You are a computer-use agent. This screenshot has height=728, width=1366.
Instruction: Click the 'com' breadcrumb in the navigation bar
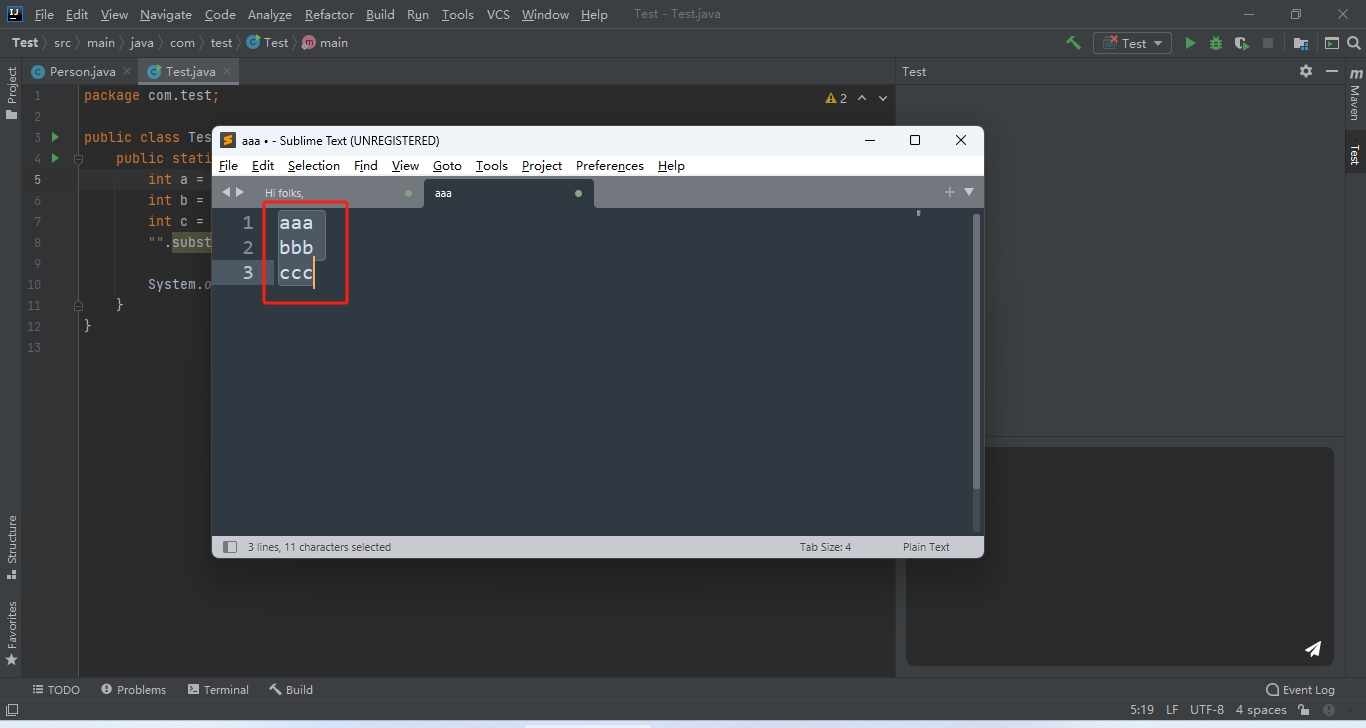182,43
